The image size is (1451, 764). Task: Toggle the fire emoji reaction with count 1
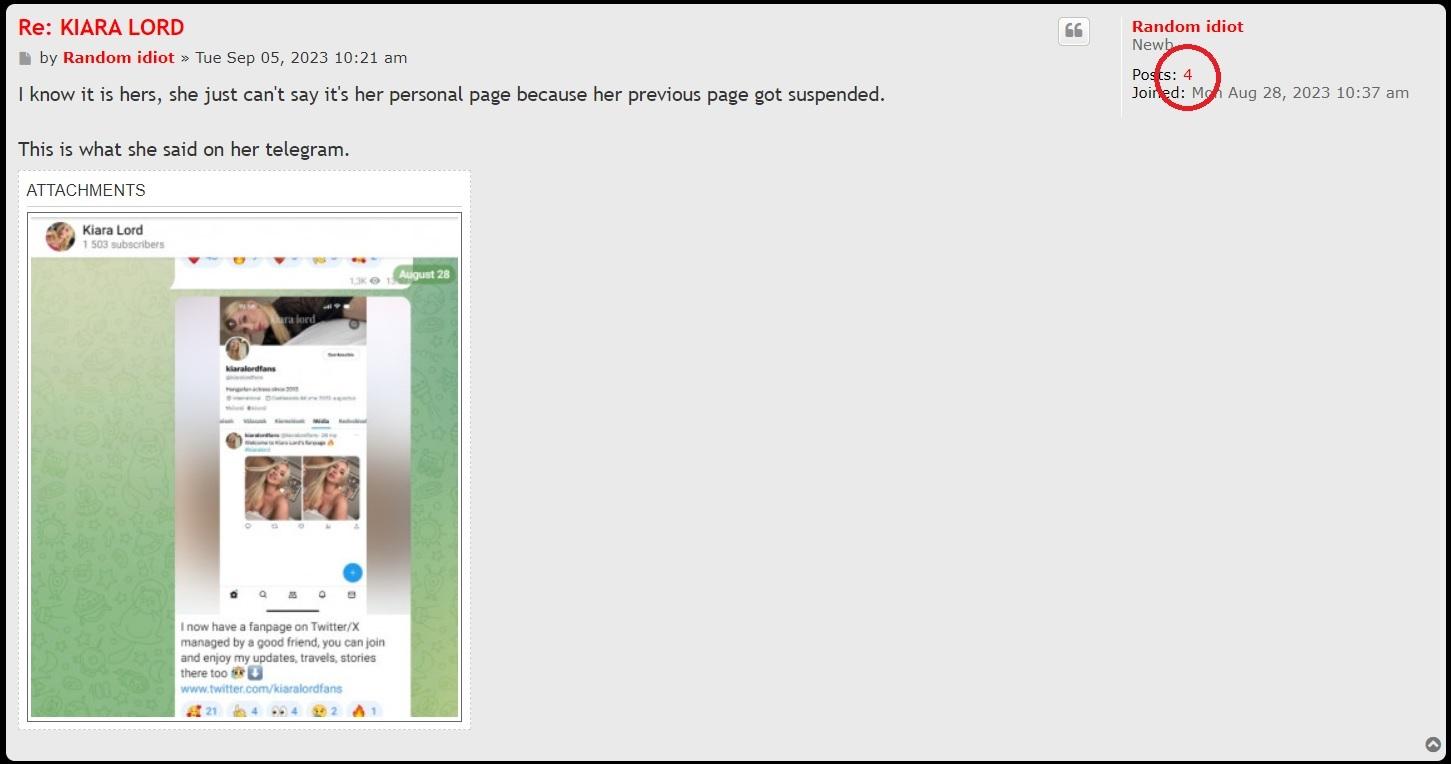point(365,711)
